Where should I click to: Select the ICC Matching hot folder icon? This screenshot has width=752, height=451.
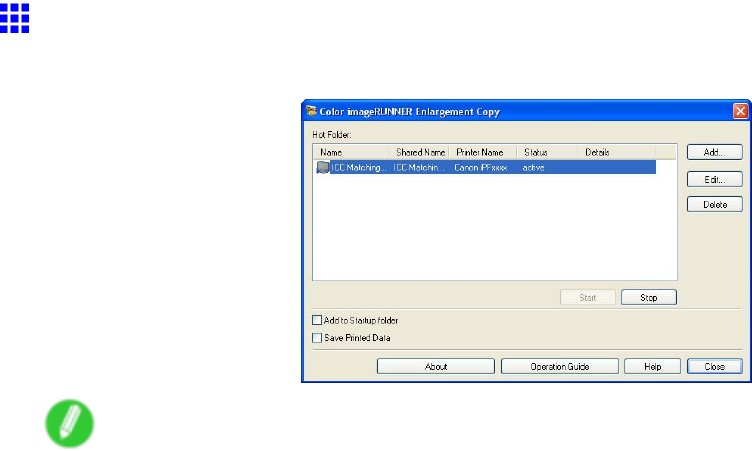coord(323,167)
